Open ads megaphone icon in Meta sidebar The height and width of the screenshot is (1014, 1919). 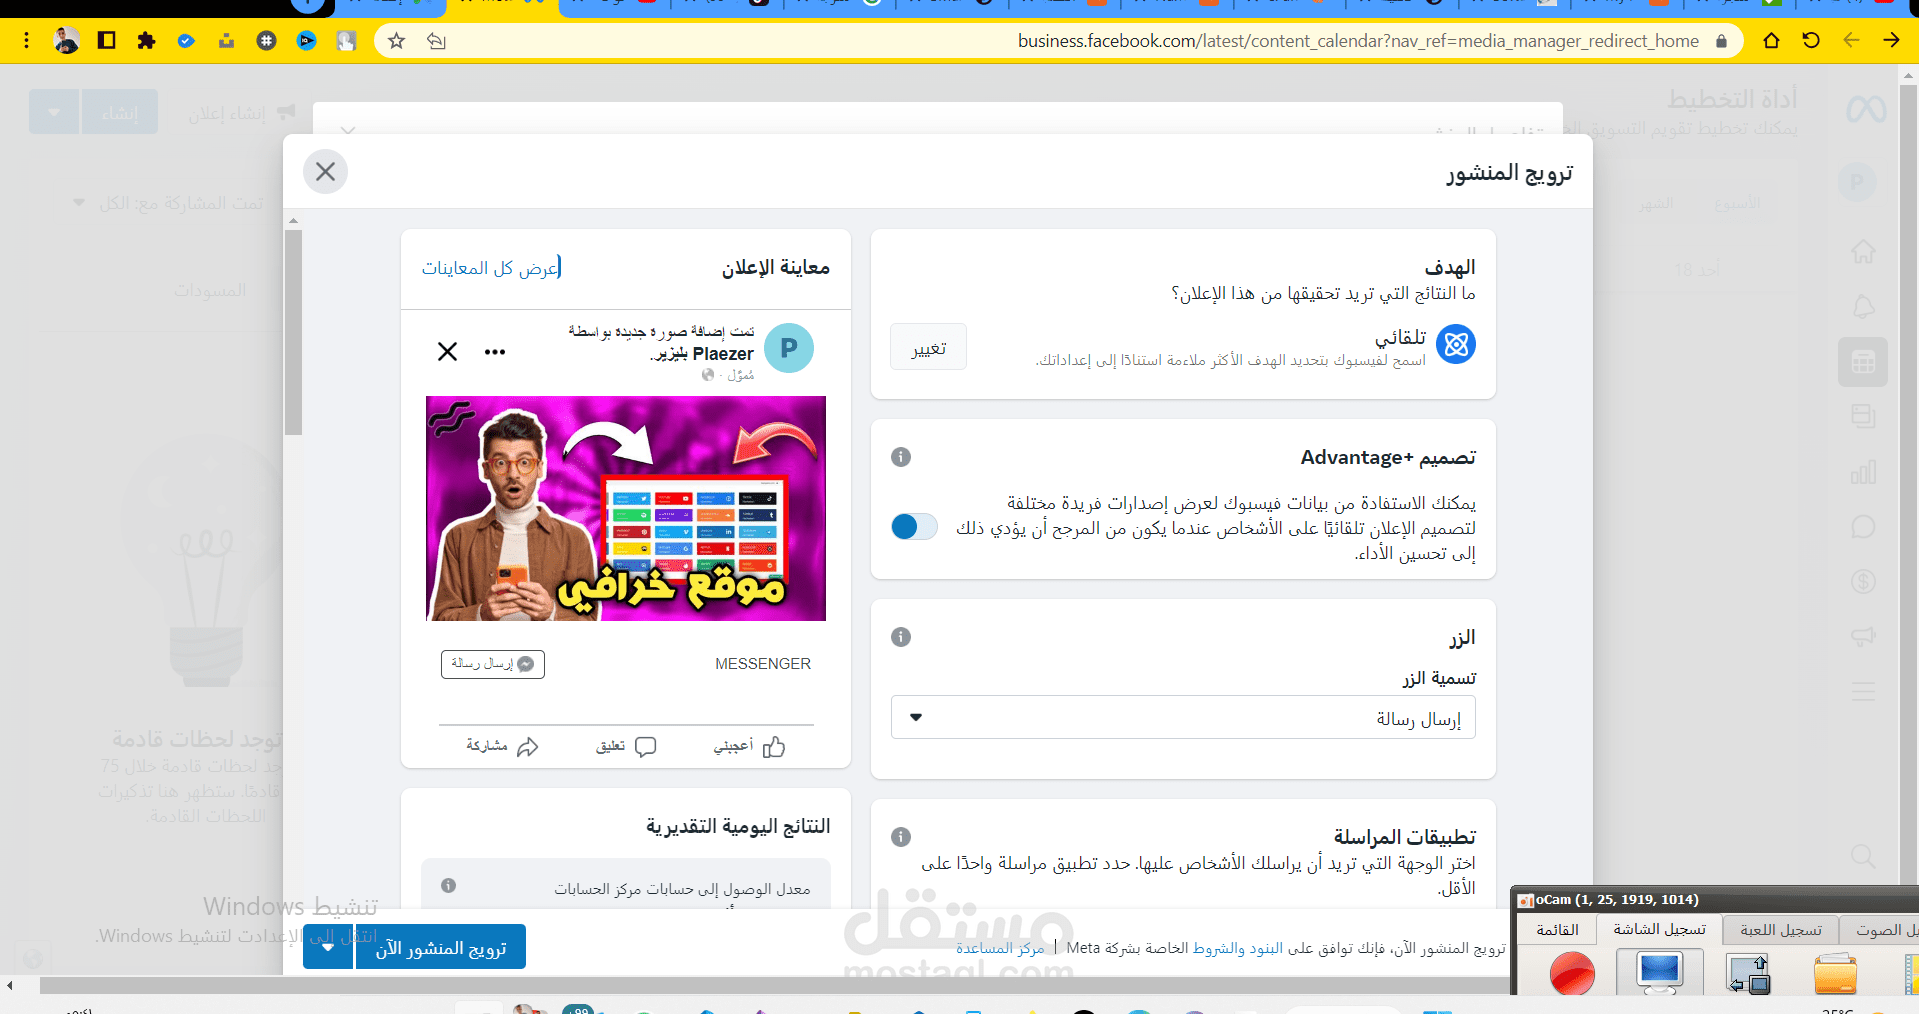click(x=1863, y=637)
